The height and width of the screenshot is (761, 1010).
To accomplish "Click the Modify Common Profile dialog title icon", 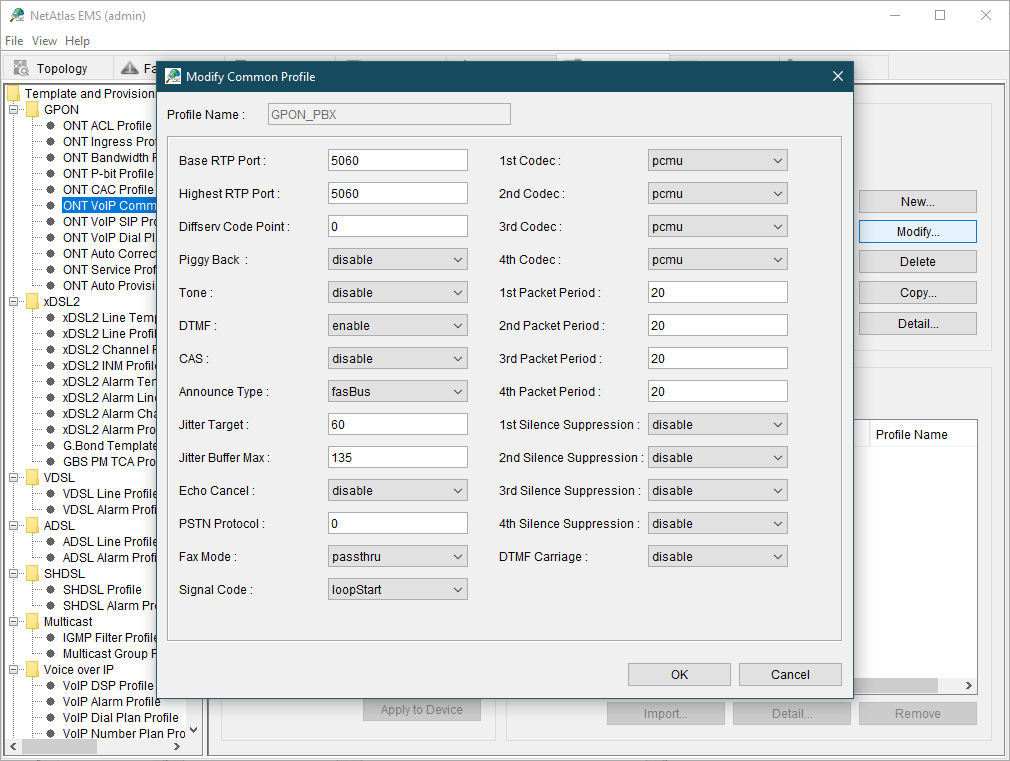I will tap(173, 77).
